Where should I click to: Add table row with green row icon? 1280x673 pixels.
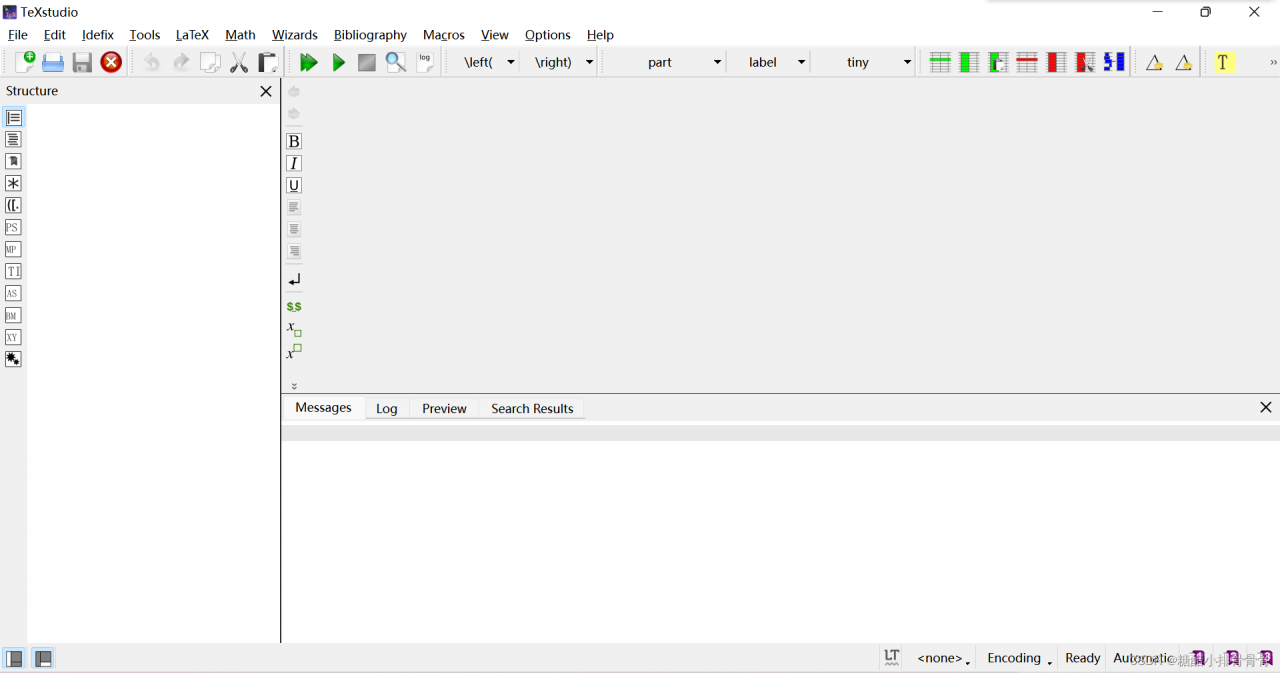point(940,62)
